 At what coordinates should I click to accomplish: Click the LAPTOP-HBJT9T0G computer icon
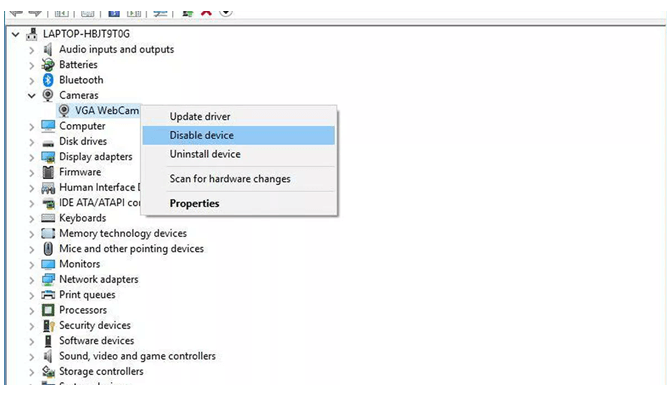click(x=31, y=34)
